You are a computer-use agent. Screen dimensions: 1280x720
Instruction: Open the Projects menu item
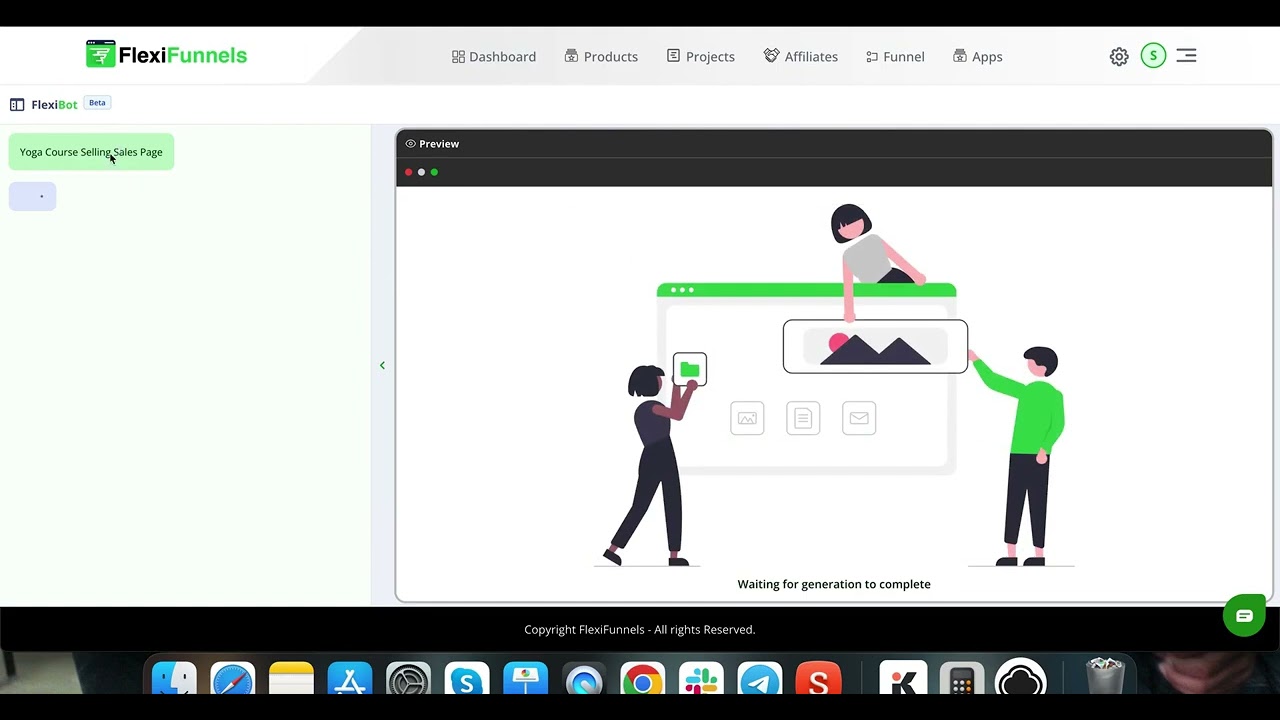701,57
